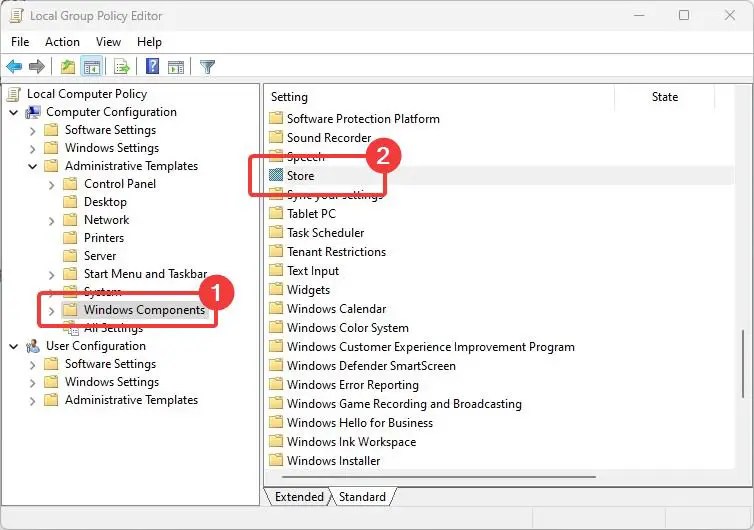The width and height of the screenshot is (754, 530).
Task: Collapse the Computer Configuration node
Action: [x=14, y=113]
